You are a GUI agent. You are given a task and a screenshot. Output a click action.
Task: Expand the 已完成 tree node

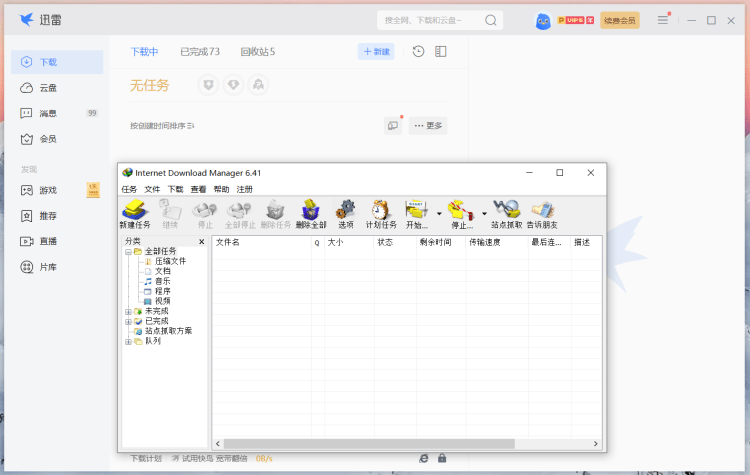pyautogui.click(x=128, y=321)
